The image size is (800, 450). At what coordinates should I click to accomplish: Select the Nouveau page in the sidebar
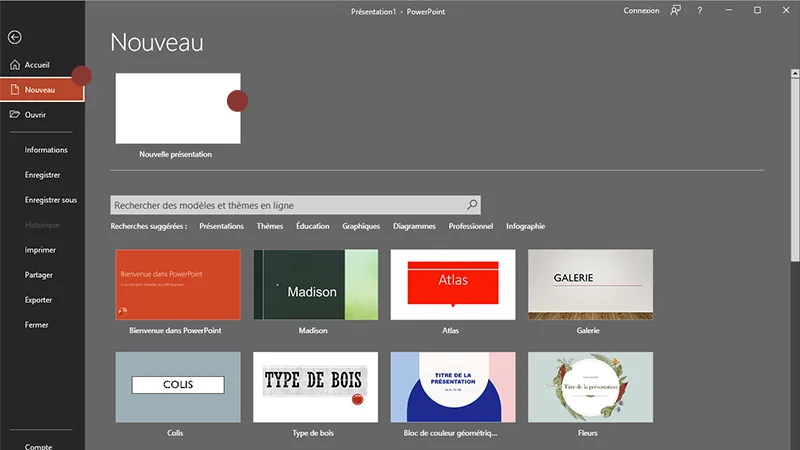click(42, 90)
